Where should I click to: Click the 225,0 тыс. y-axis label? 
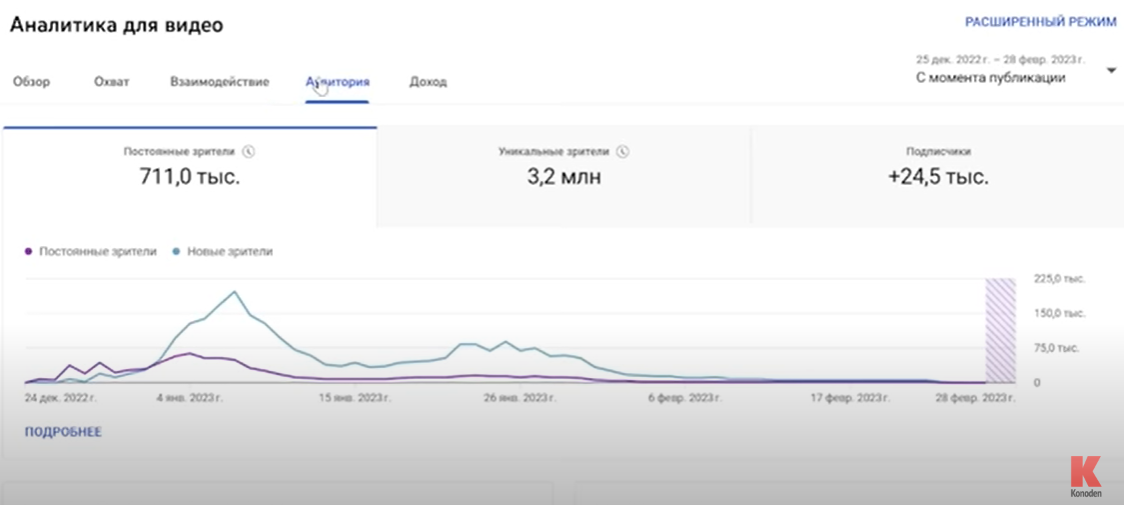coord(1059,279)
